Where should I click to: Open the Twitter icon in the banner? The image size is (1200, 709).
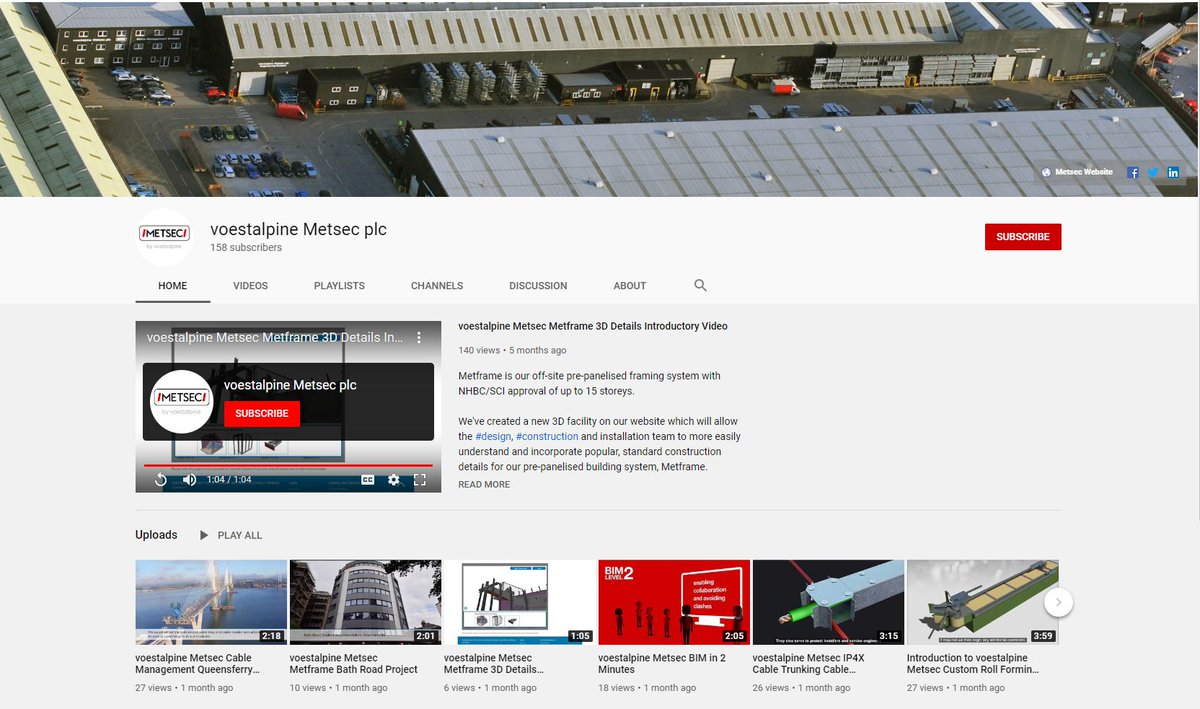1153,172
